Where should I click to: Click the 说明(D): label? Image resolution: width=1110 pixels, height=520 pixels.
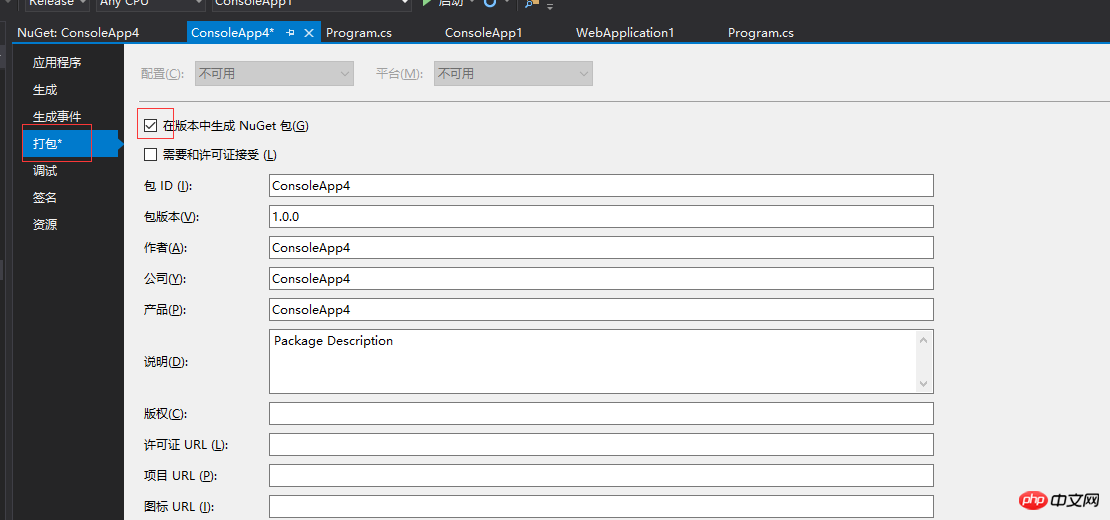165,362
